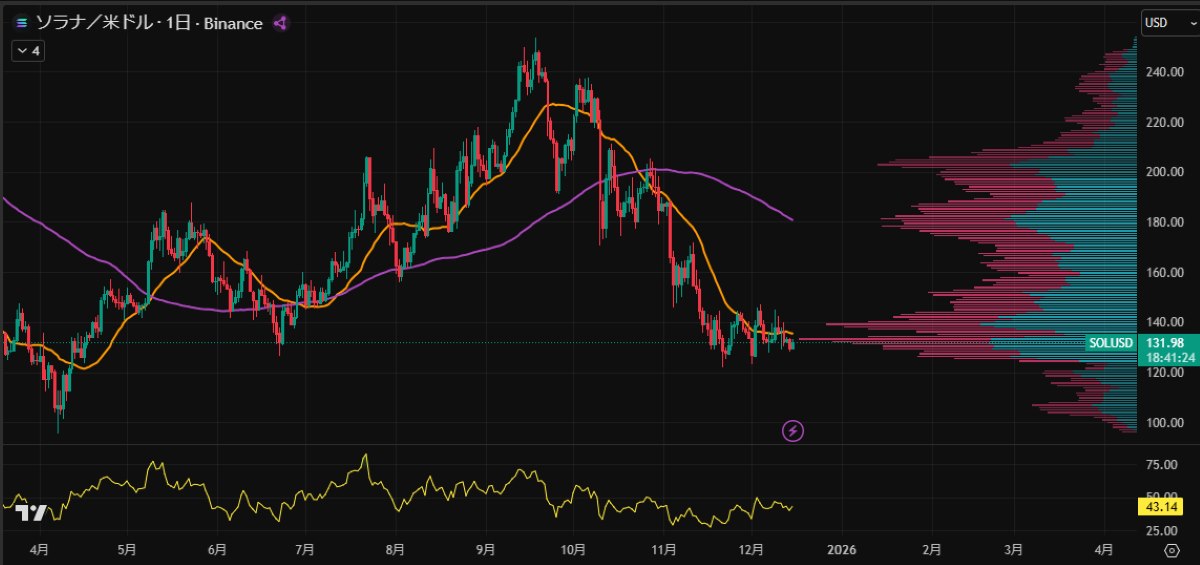The height and width of the screenshot is (565, 1200).
Task: Expand the collapsed indicators legend showing 4
Action: (28, 50)
